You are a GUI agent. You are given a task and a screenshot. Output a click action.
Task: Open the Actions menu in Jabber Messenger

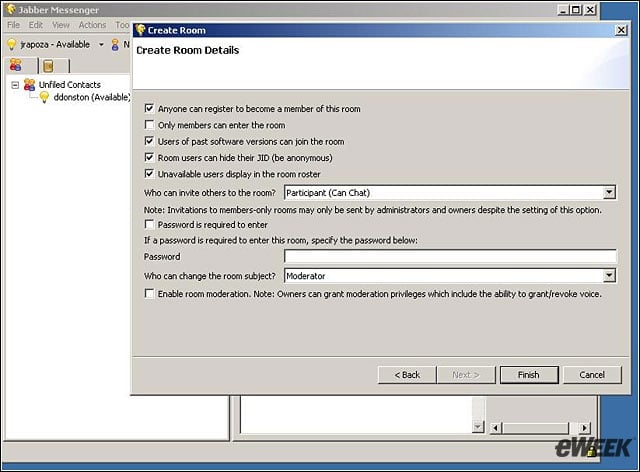coord(92,25)
